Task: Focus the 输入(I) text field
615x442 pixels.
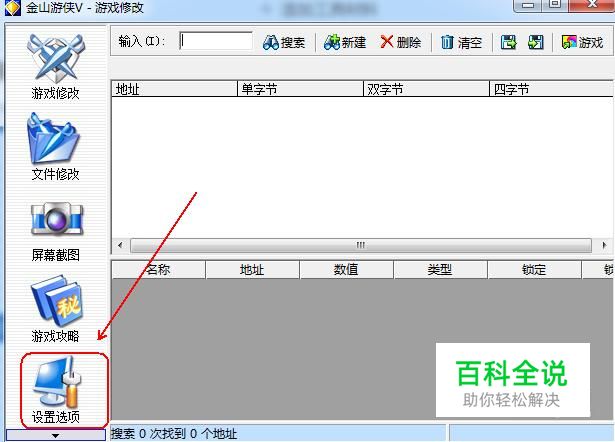Action: point(216,41)
